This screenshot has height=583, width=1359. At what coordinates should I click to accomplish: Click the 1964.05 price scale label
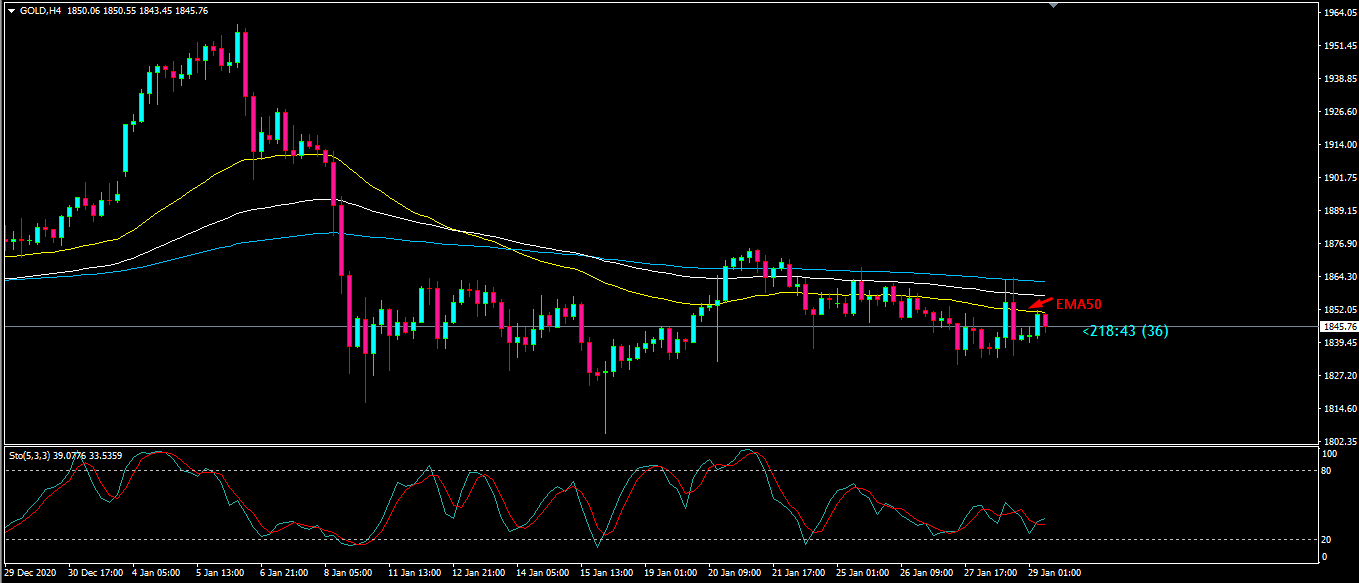pyautogui.click(x=1338, y=13)
